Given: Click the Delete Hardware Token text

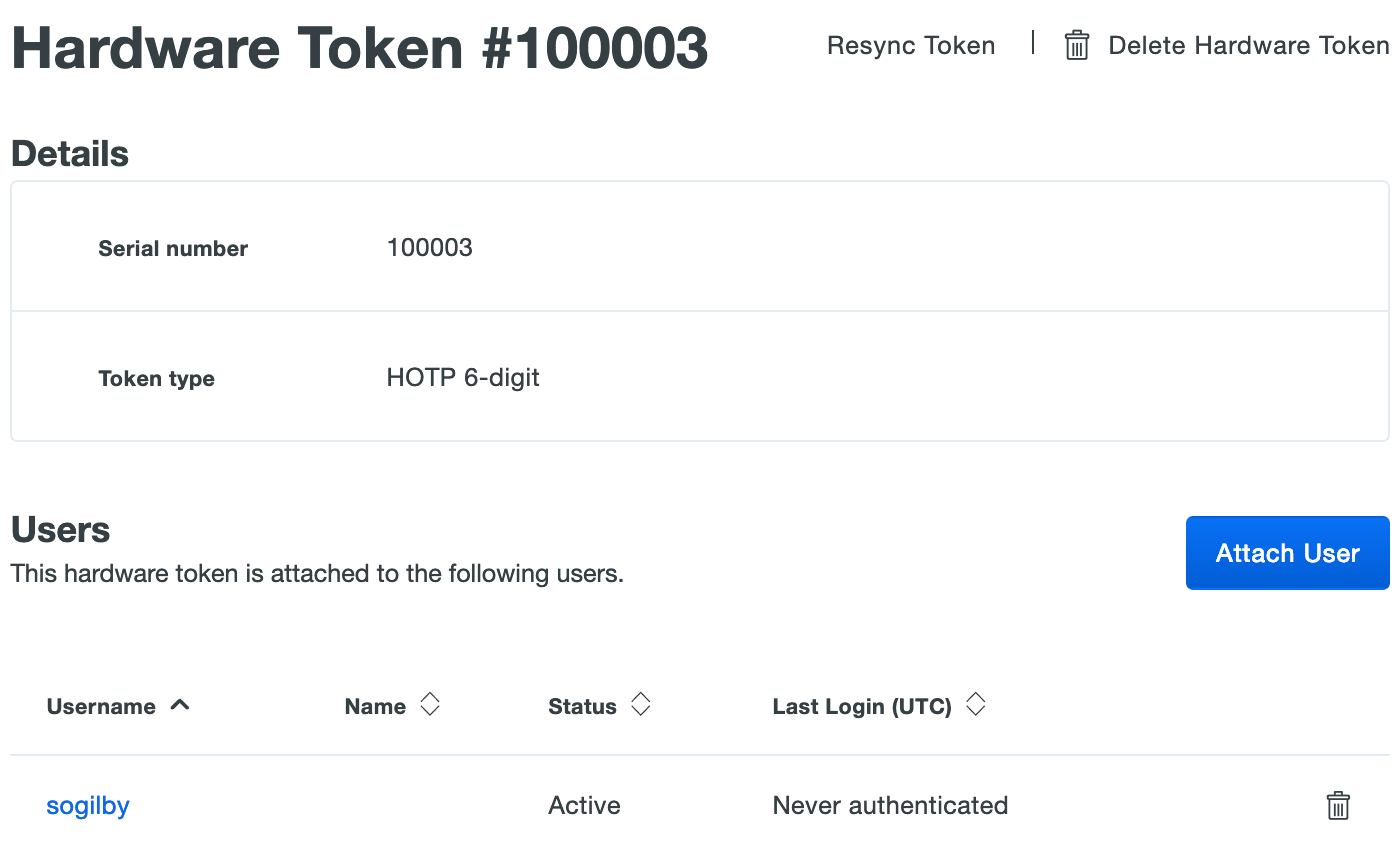Looking at the screenshot, I should [x=1248, y=46].
